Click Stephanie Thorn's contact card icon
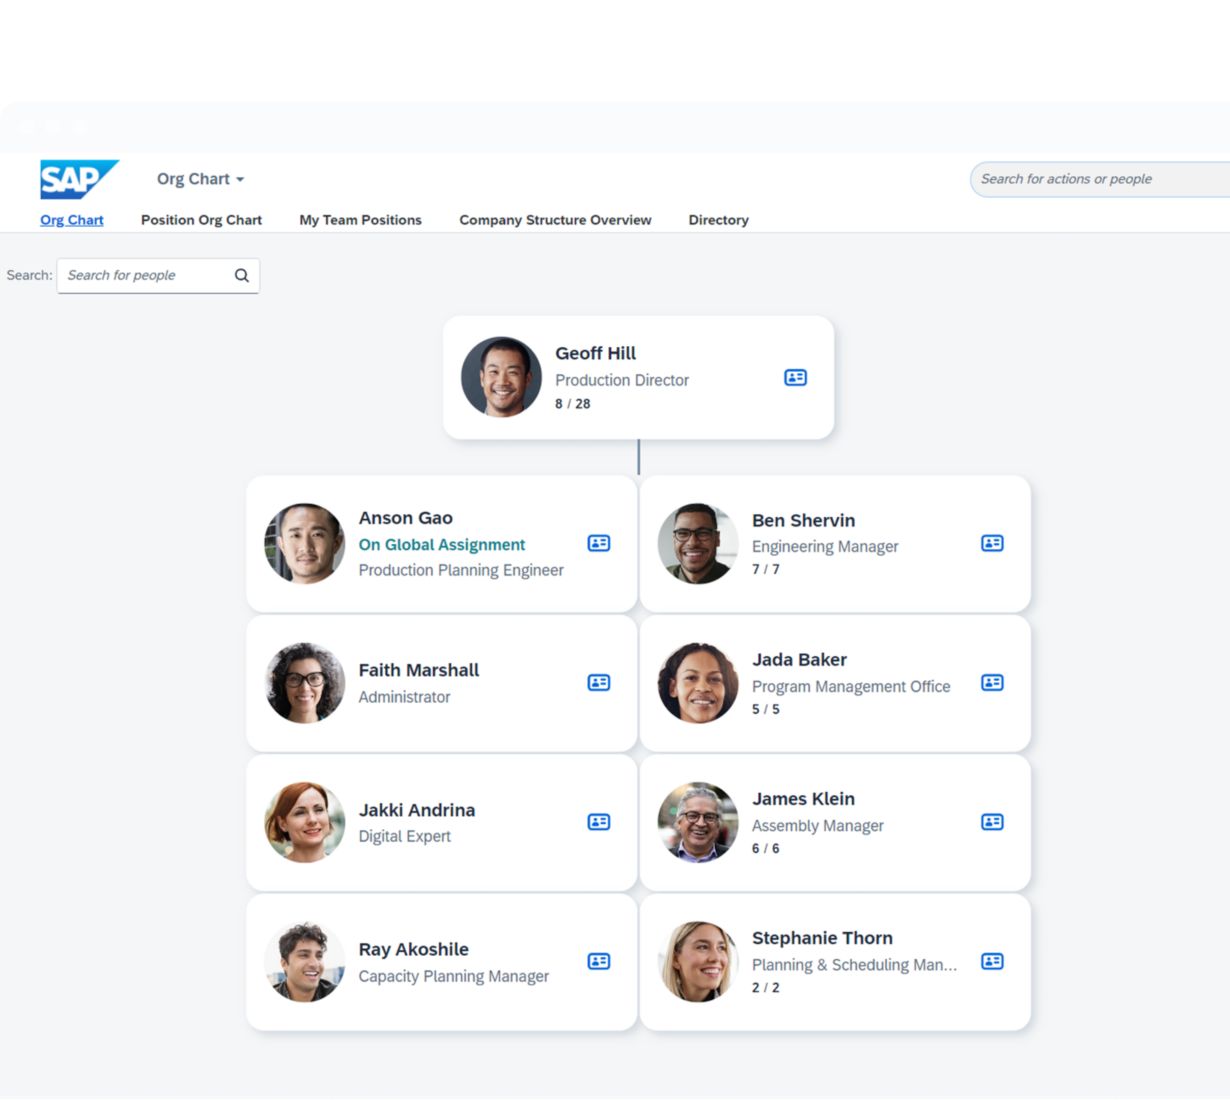 coord(991,961)
